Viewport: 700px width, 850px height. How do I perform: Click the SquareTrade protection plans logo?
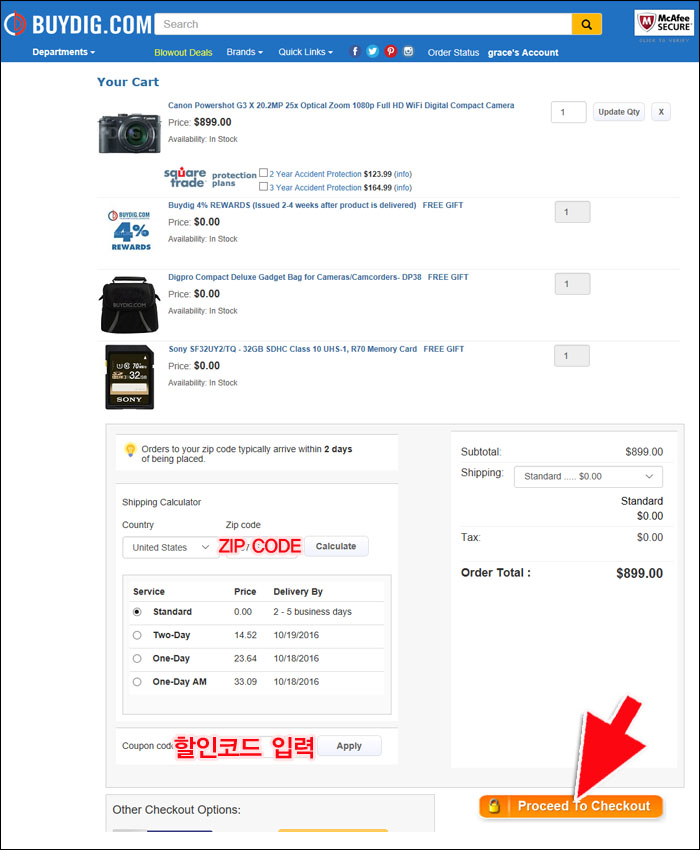210,178
